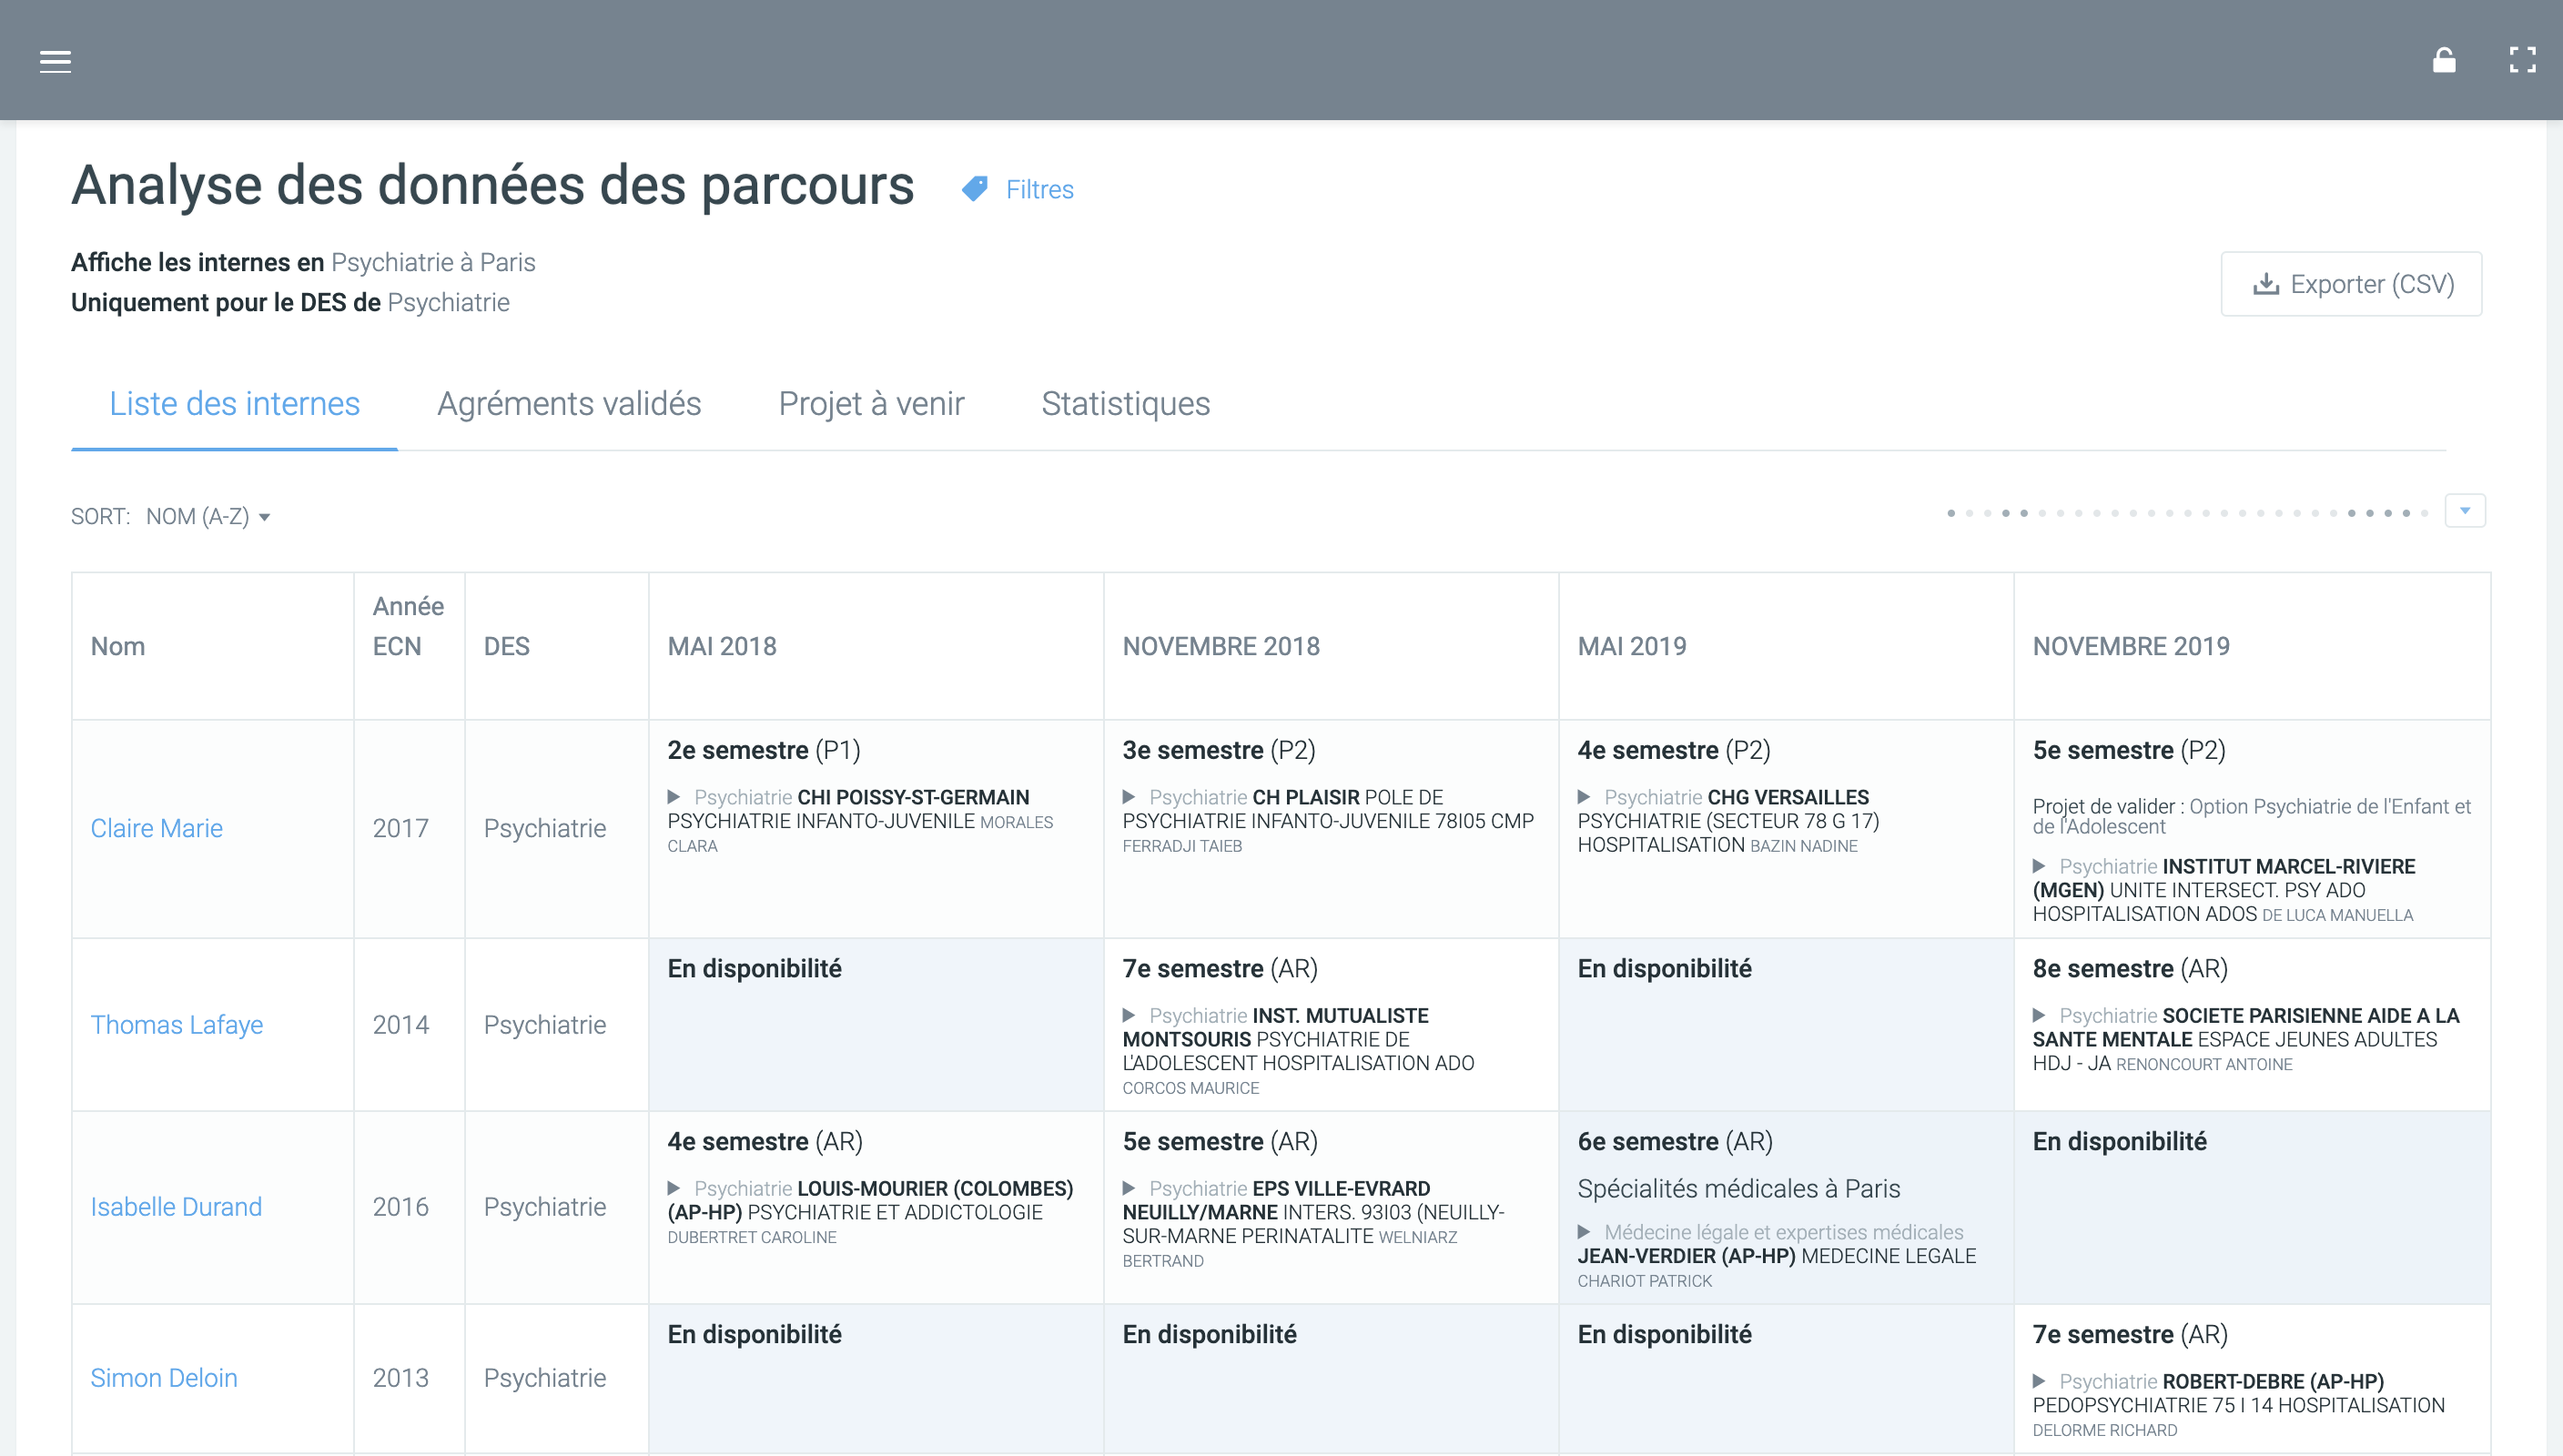Expand INSTITUT MARCEL-RIVIERE stage triangle
Image resolution: width=2563 pixels, height=1456 pixels.
[x=2039, y=866]
